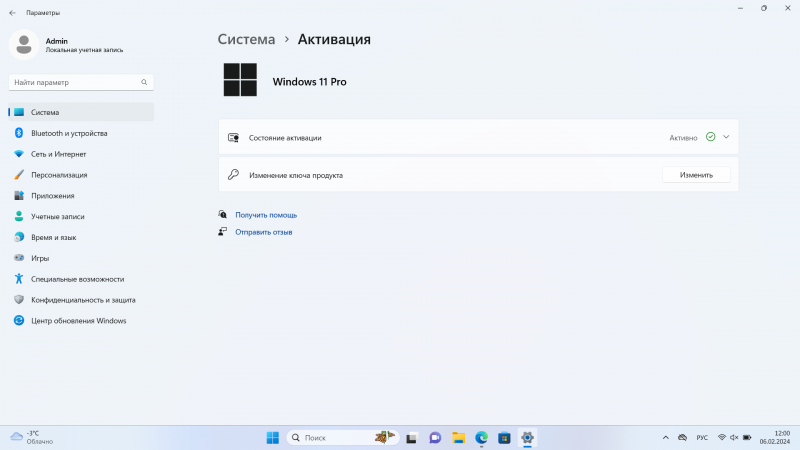Click the Windows 11 Pro logo

(x=240, y=80)
